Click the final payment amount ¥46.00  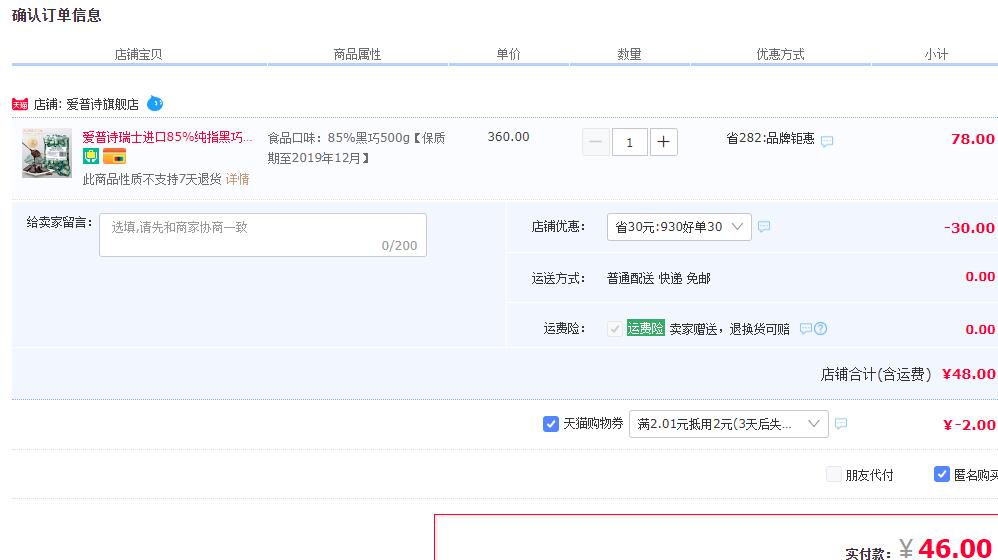(x=946, y=549)
